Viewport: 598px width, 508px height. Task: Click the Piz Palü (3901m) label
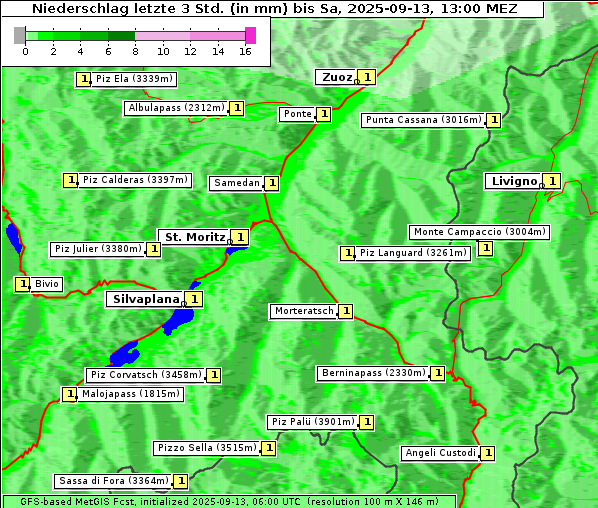pyautogui.click(x=313, y=422)
